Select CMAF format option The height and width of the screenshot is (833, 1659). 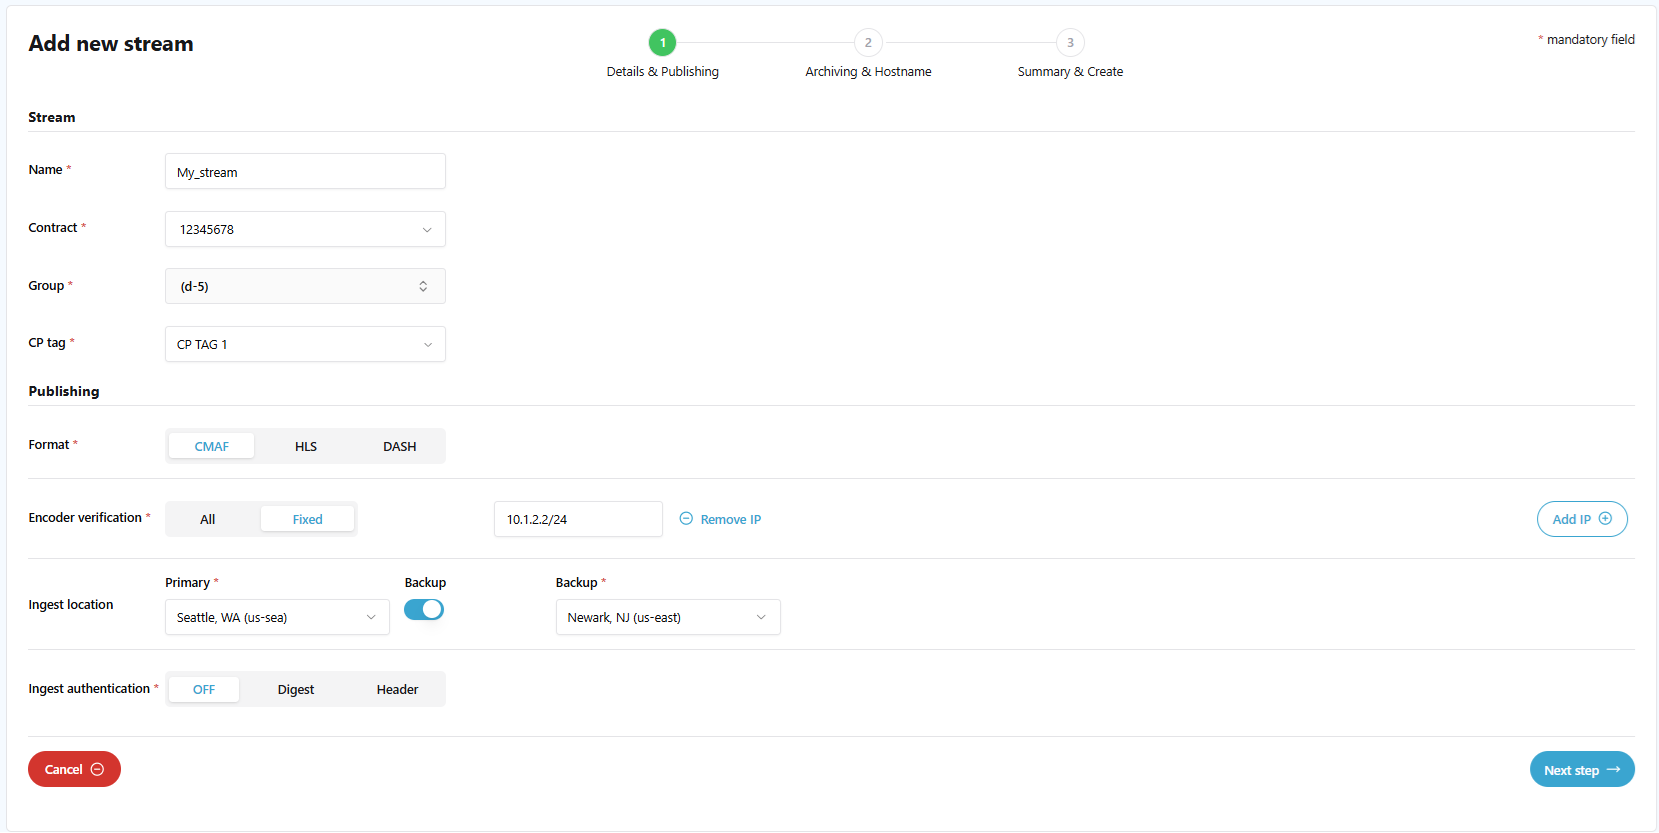(x=211, y=446)
